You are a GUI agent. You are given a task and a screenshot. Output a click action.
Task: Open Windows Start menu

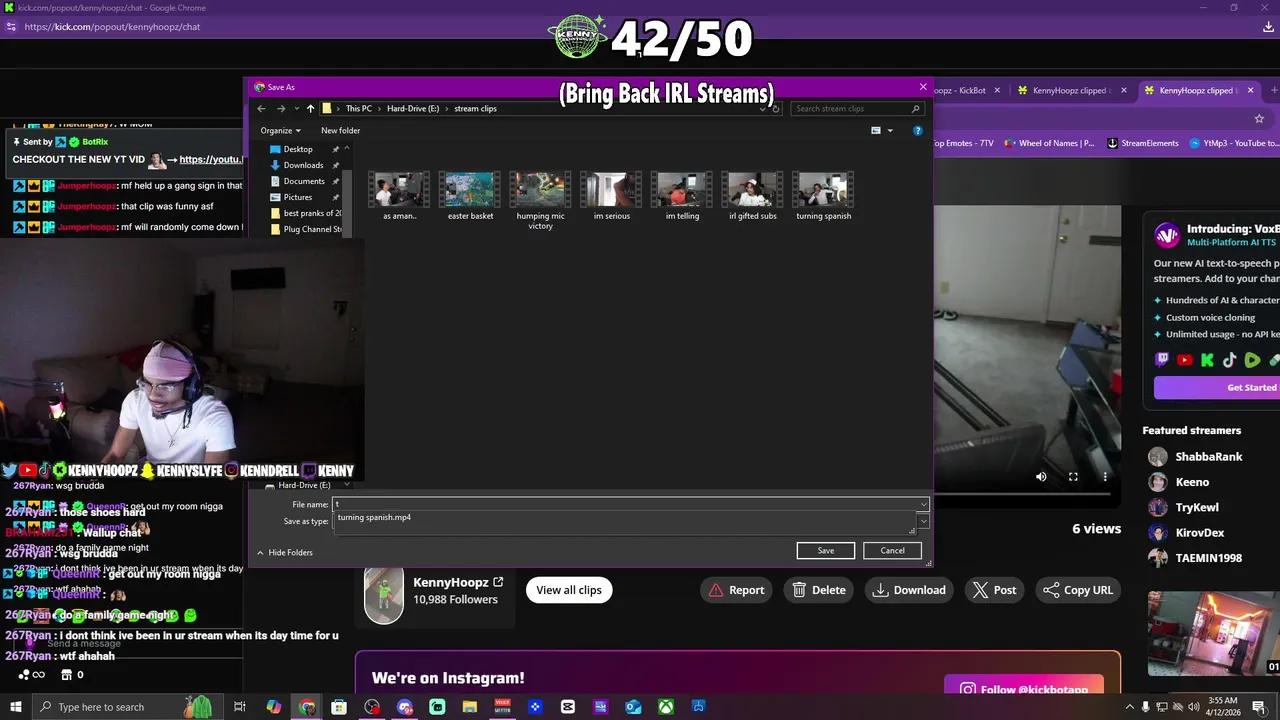click(15, 707)
